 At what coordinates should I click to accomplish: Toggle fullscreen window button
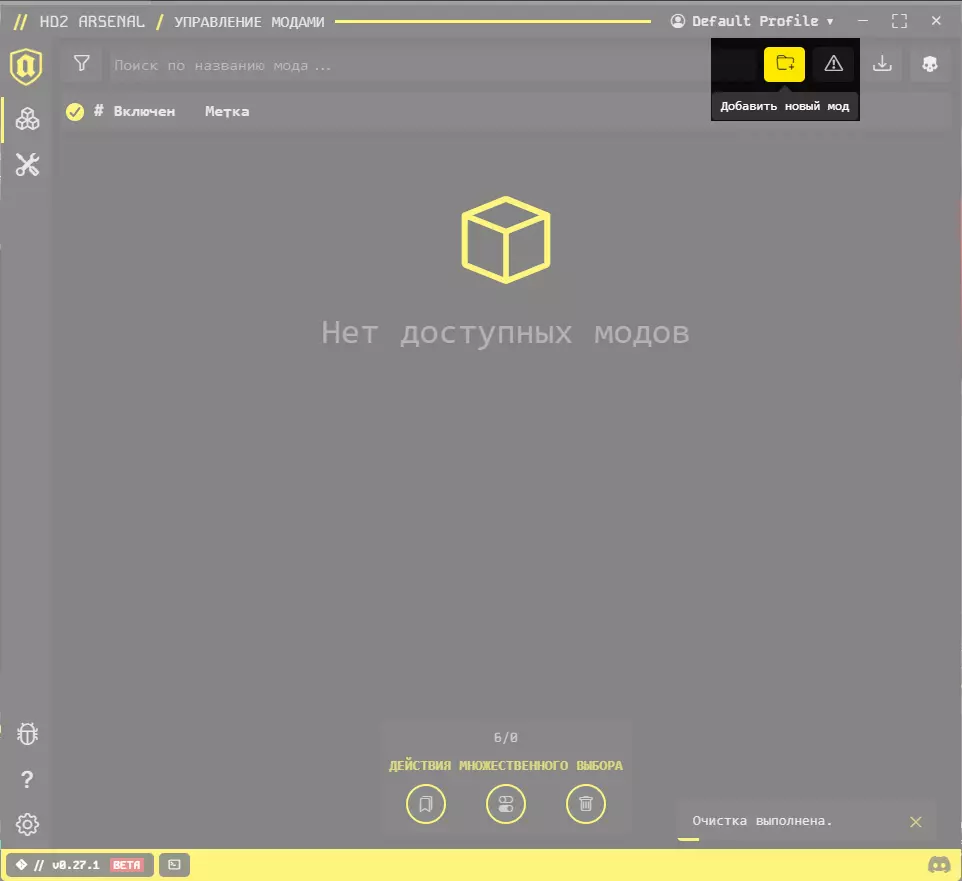click(x=899, y=21)
